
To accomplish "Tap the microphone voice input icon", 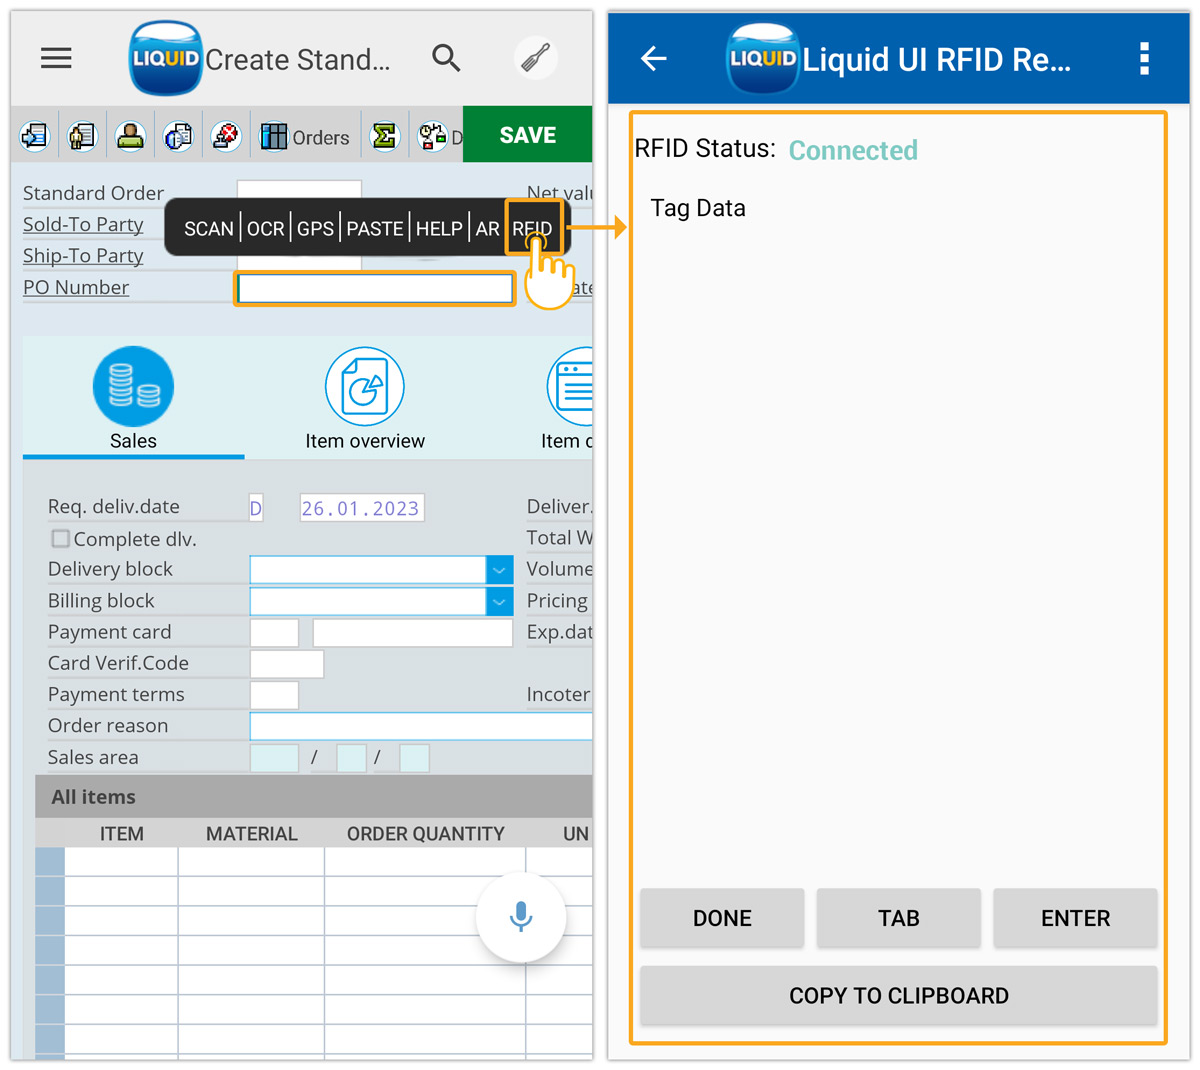I will [x=521, y=917].
